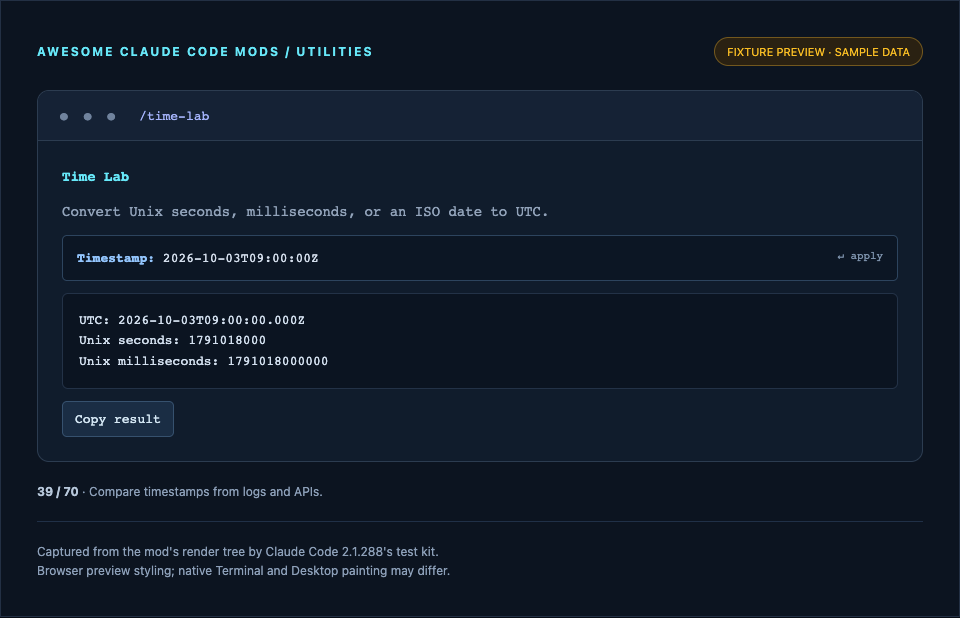Click the Captured from the mod's render tree note
960x618 pixels.
click(x=238, y=552)
